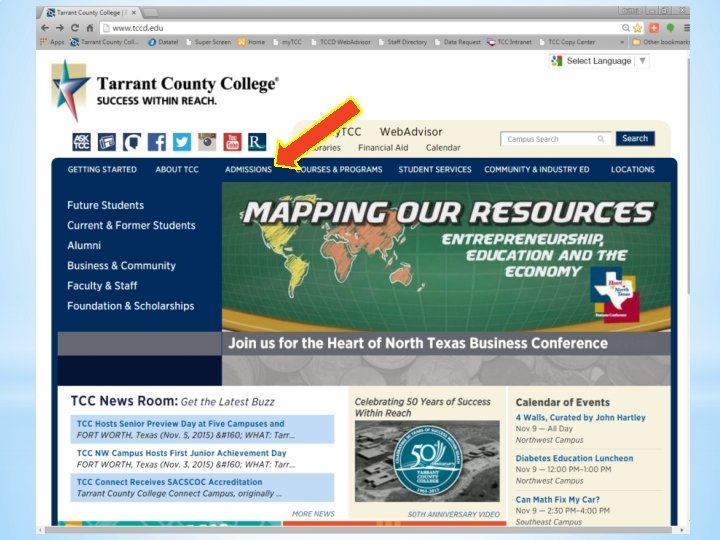Viewport: 720px width, 540px height.
Task: Open 4 Walls, Curated by John Hartley event
Action: pos(580,417)
